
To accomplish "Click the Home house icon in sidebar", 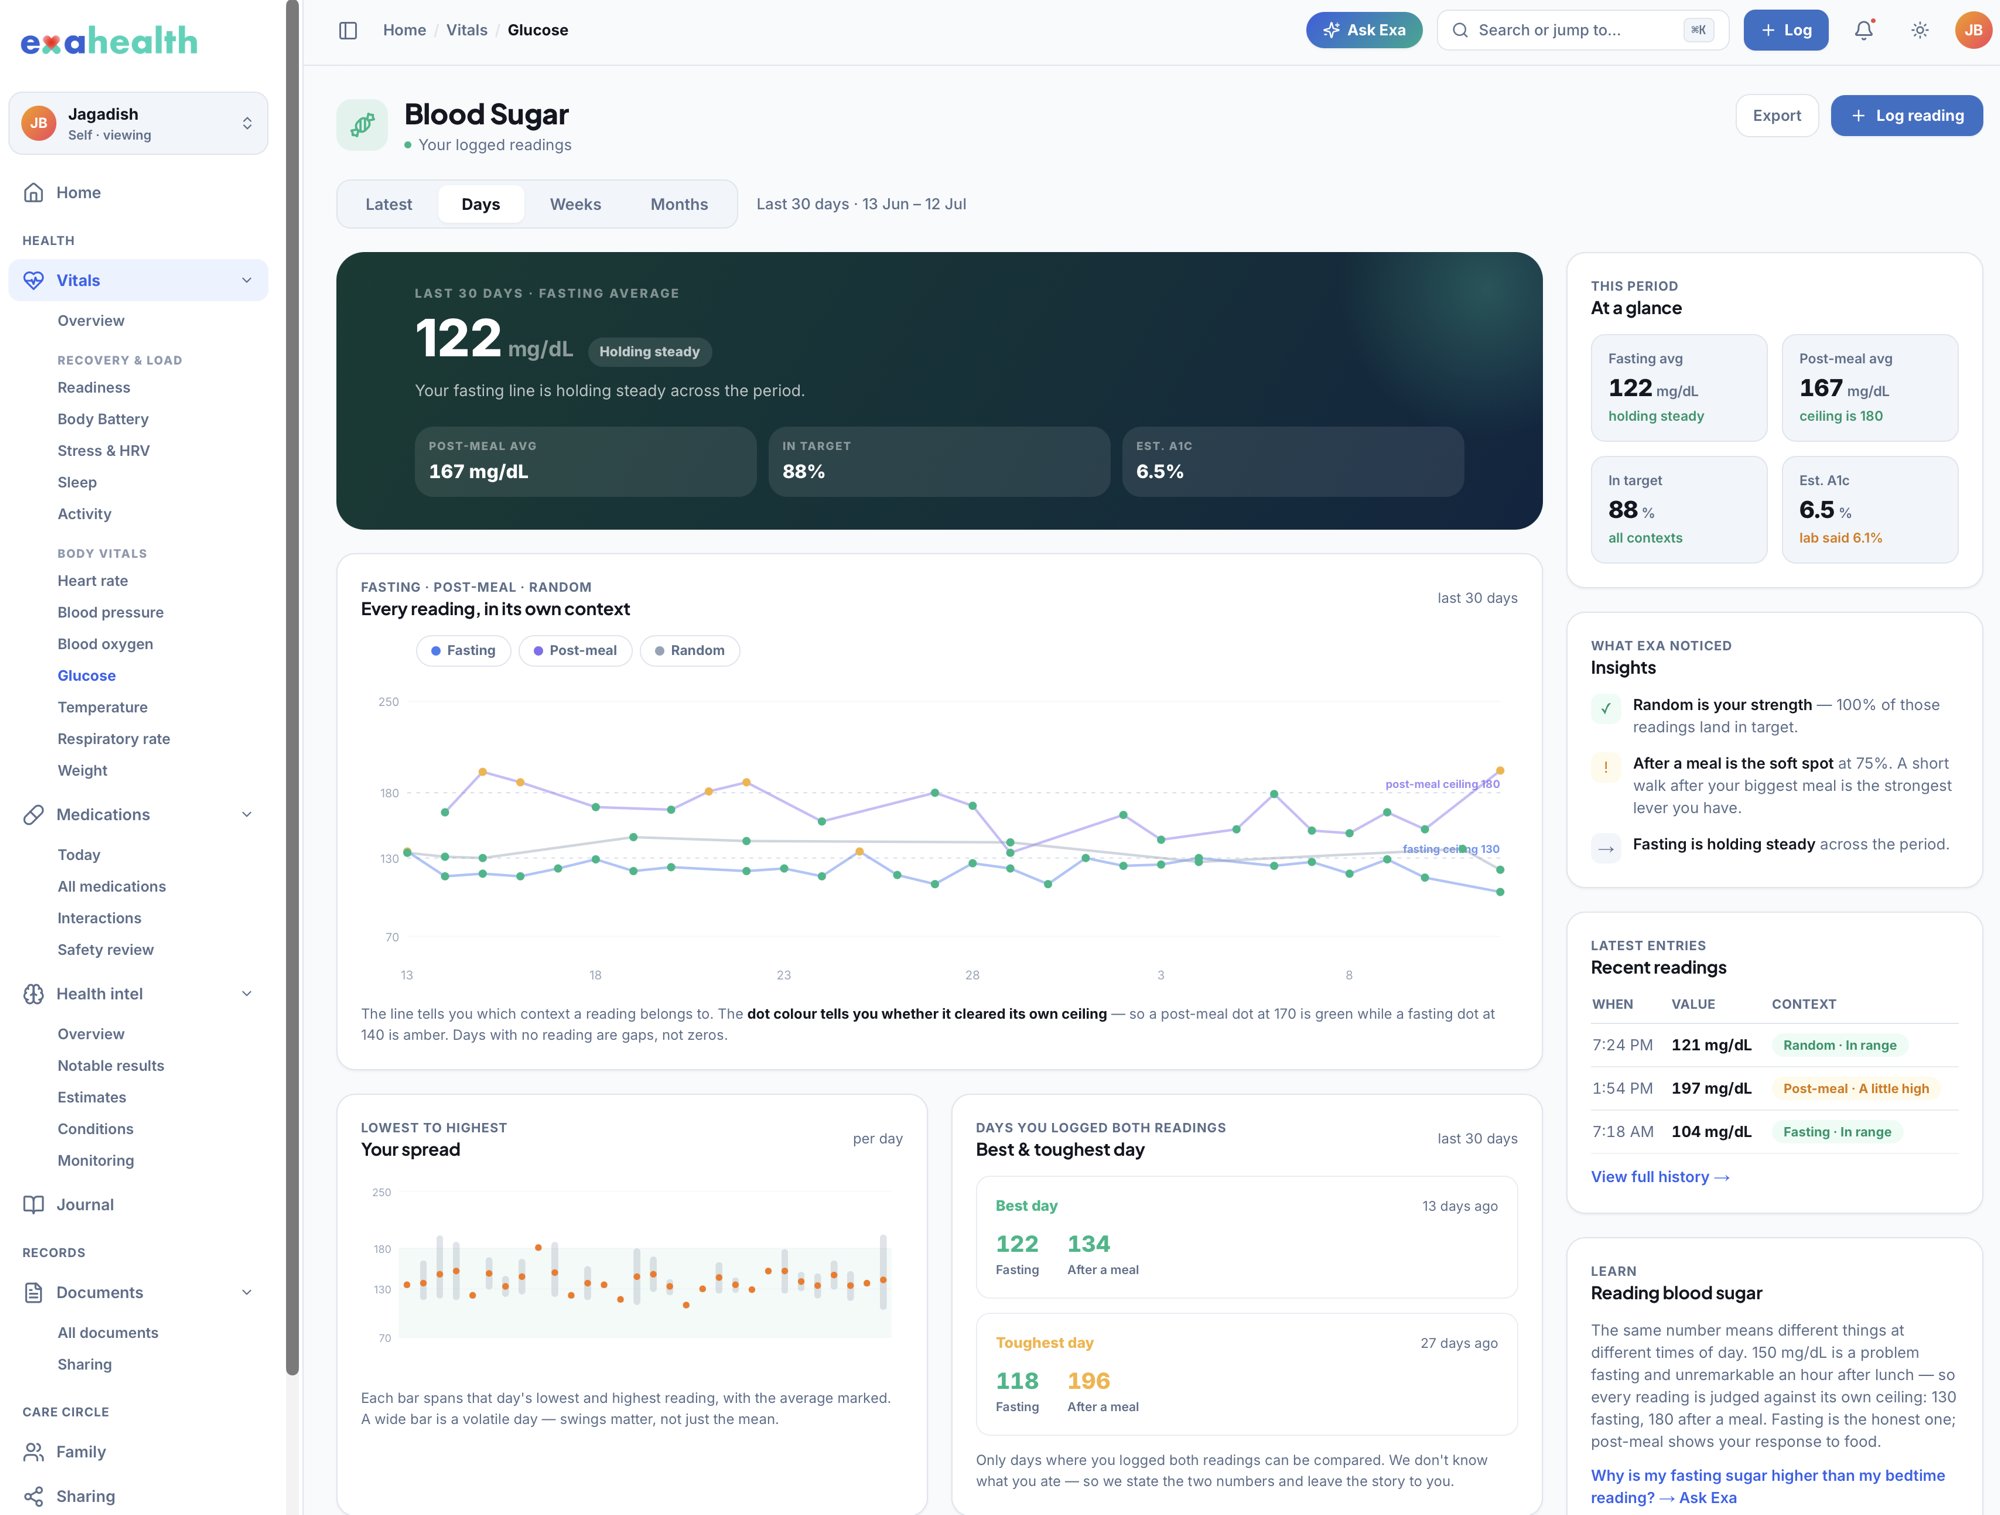I will pyautogui.click(x=34, y=192).
